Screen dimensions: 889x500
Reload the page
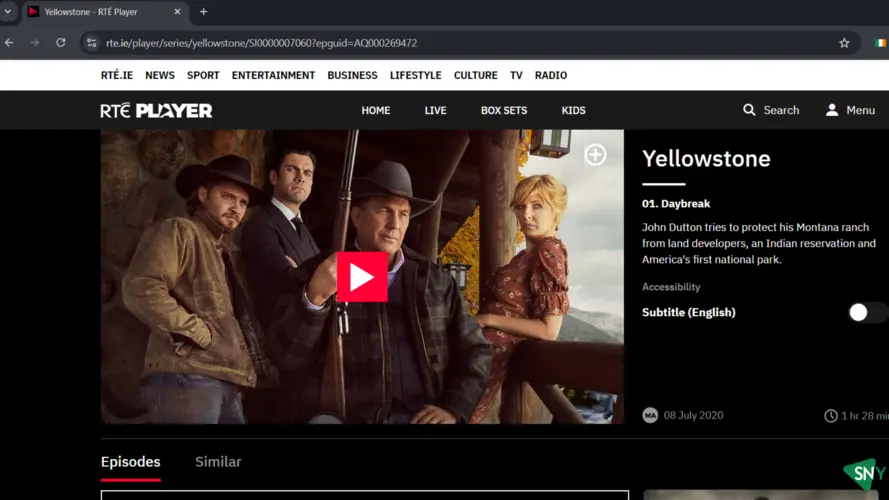click(61, 43)
